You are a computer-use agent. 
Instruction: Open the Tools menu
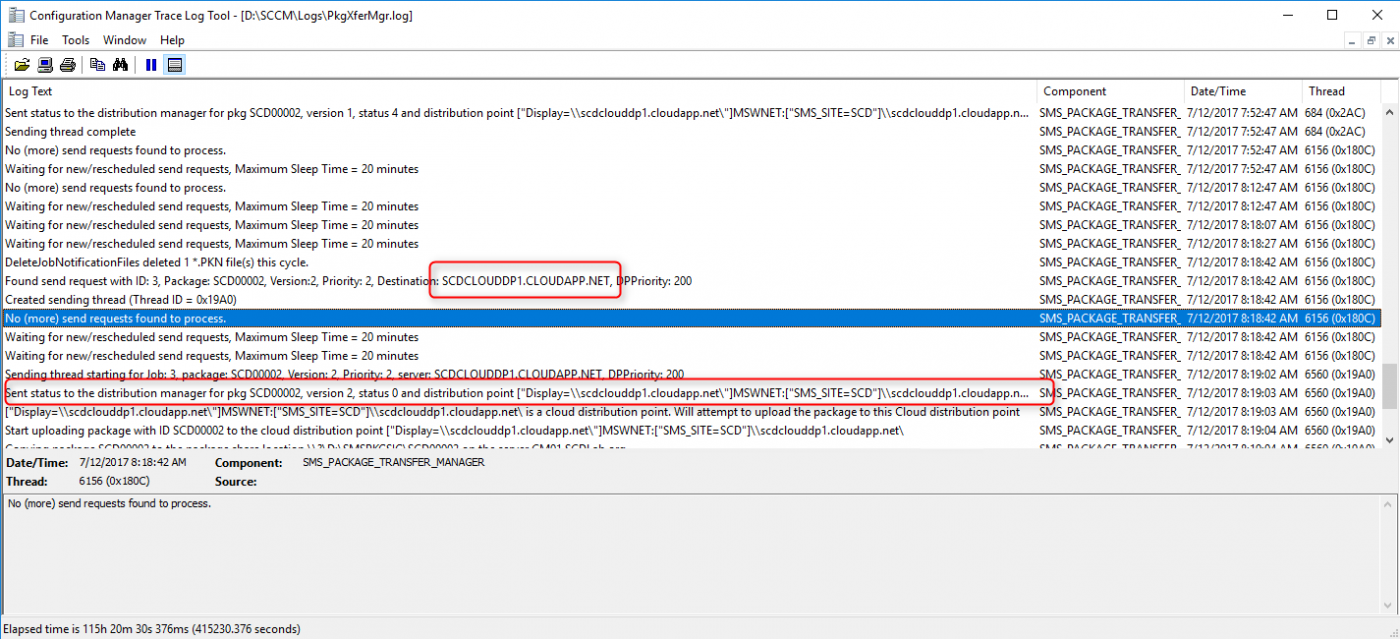click(x=75, y=40)
